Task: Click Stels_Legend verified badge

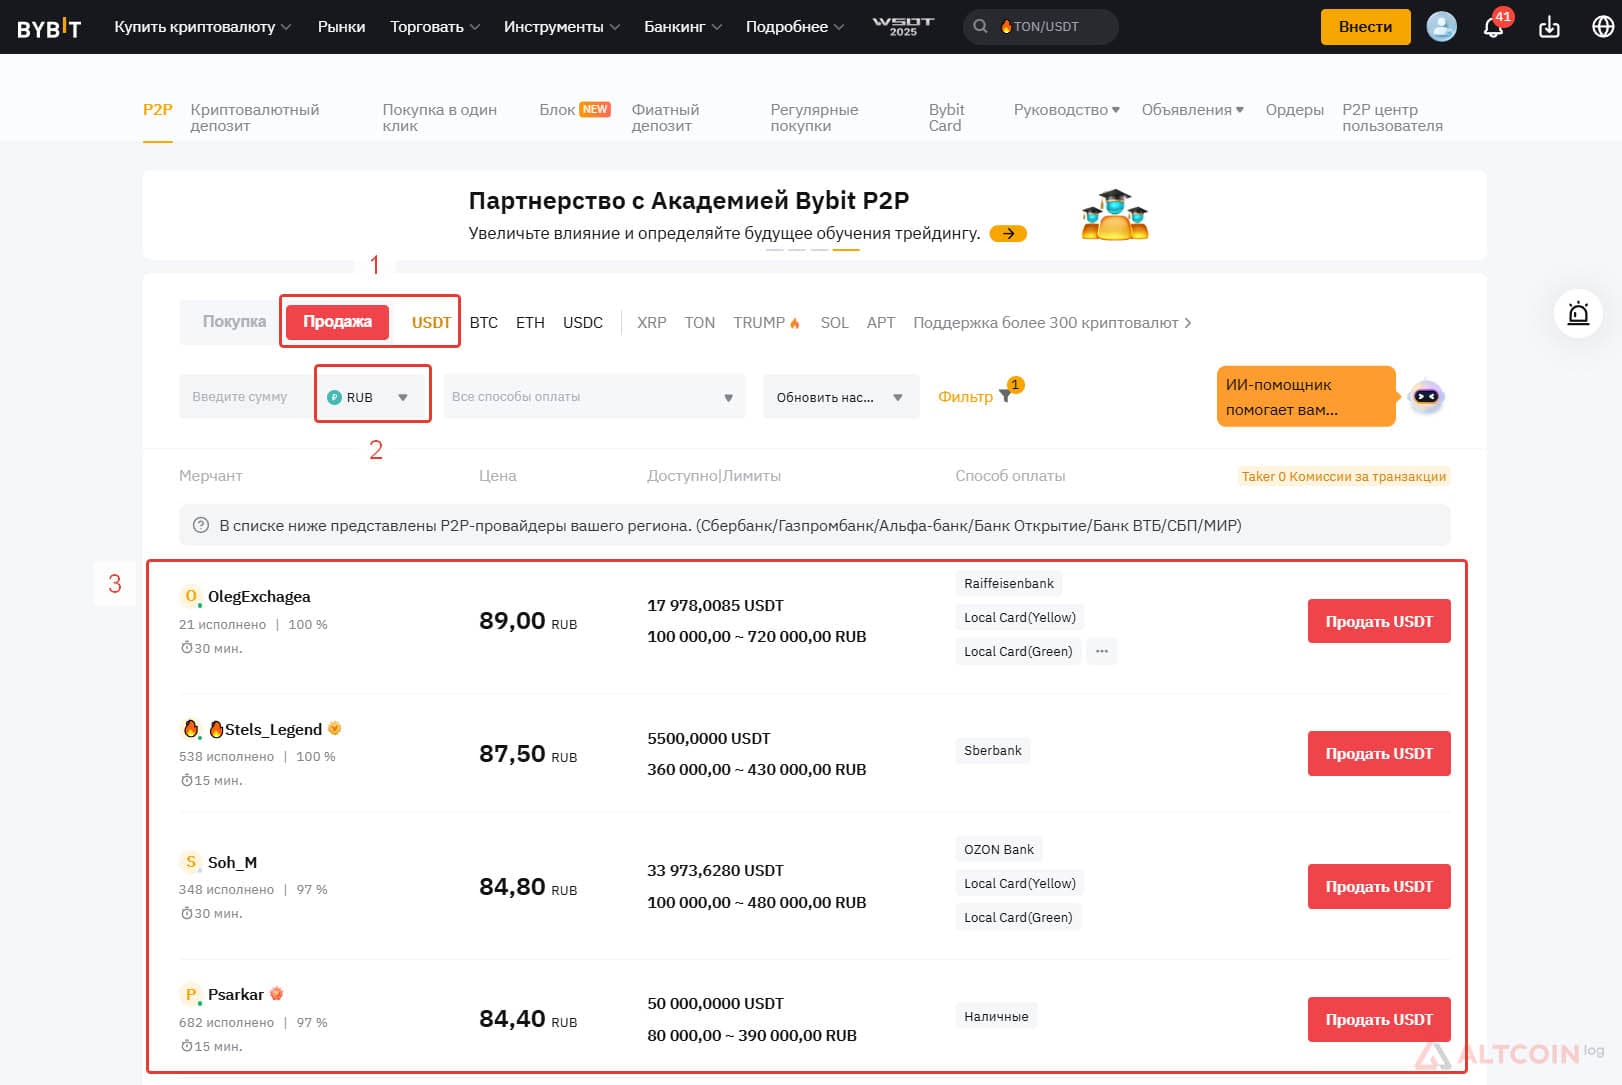Action: (x=335, y=728)
